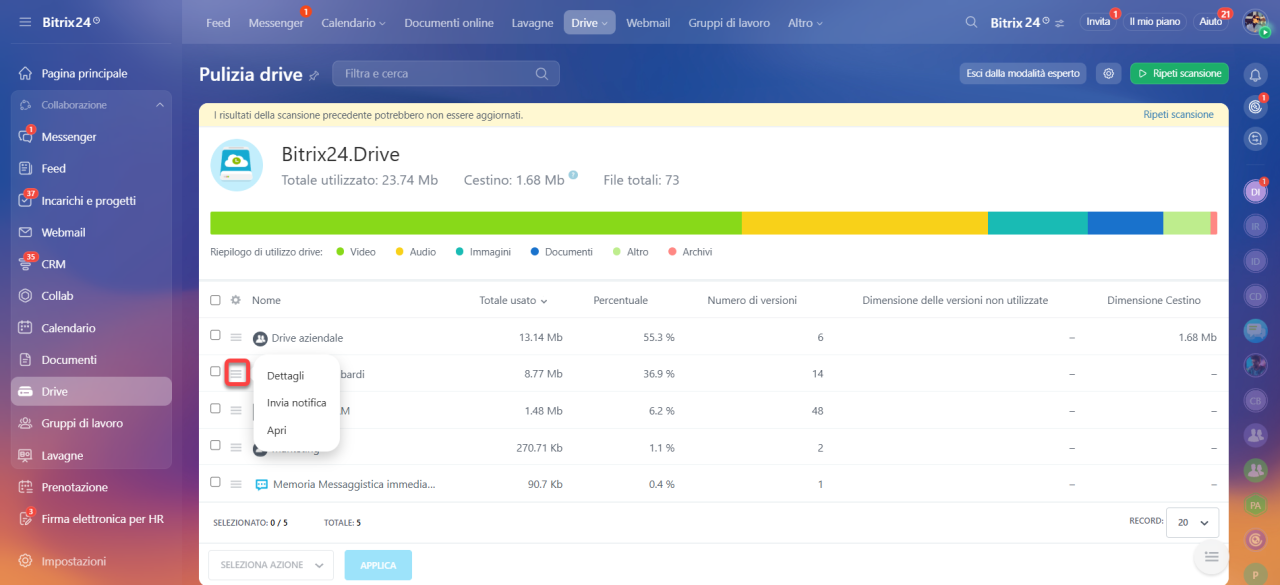1280x585 pixels.
Task: Open Lavagne in the top menu
Action: pos(532,22)
